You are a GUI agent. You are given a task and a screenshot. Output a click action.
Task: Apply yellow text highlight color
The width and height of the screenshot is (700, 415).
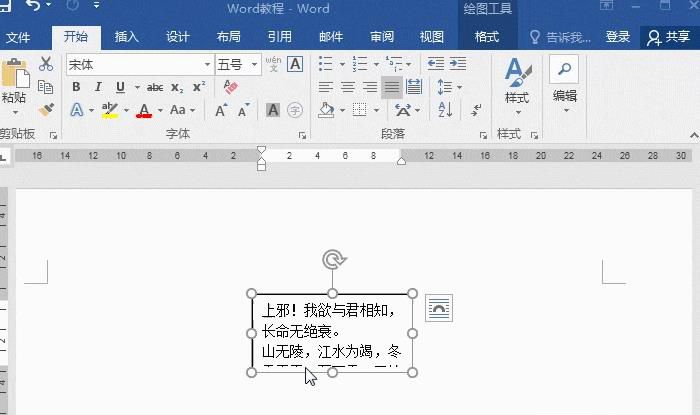[x=110, y=110]
